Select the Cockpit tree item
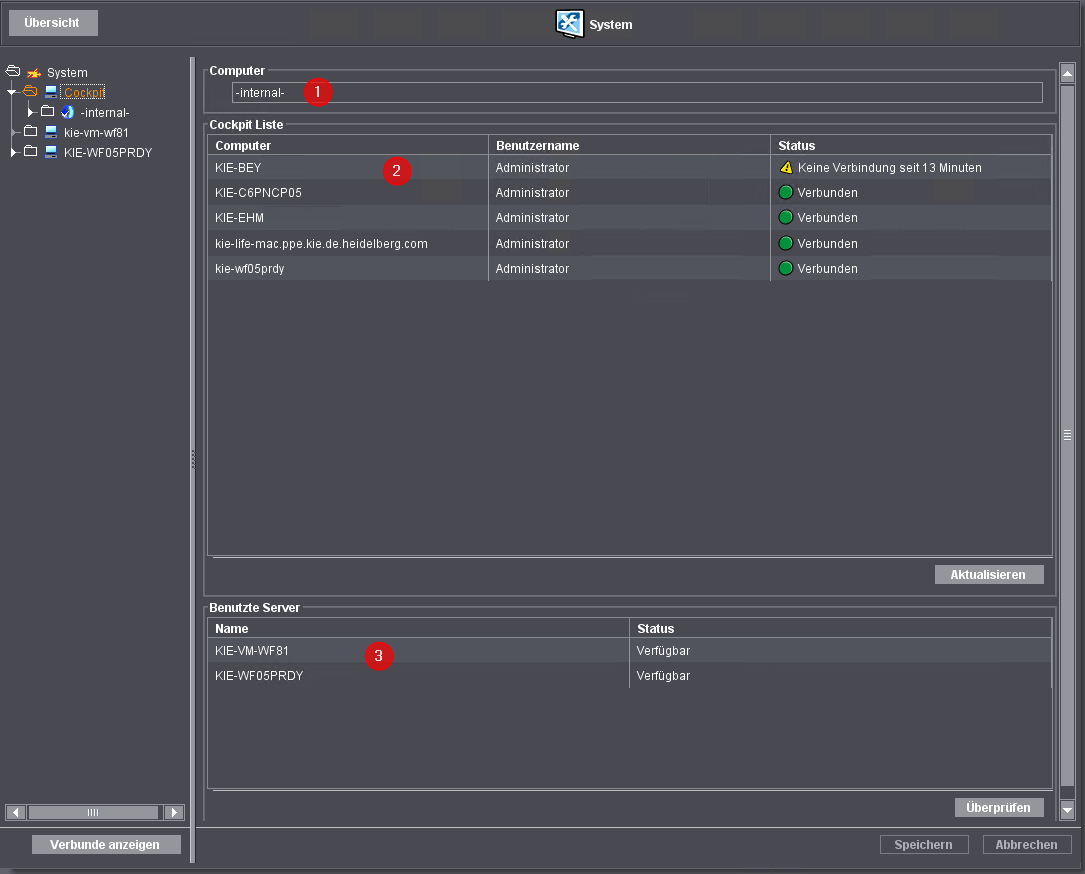This screenshot has height=874, width=1085. click(84, 92)
